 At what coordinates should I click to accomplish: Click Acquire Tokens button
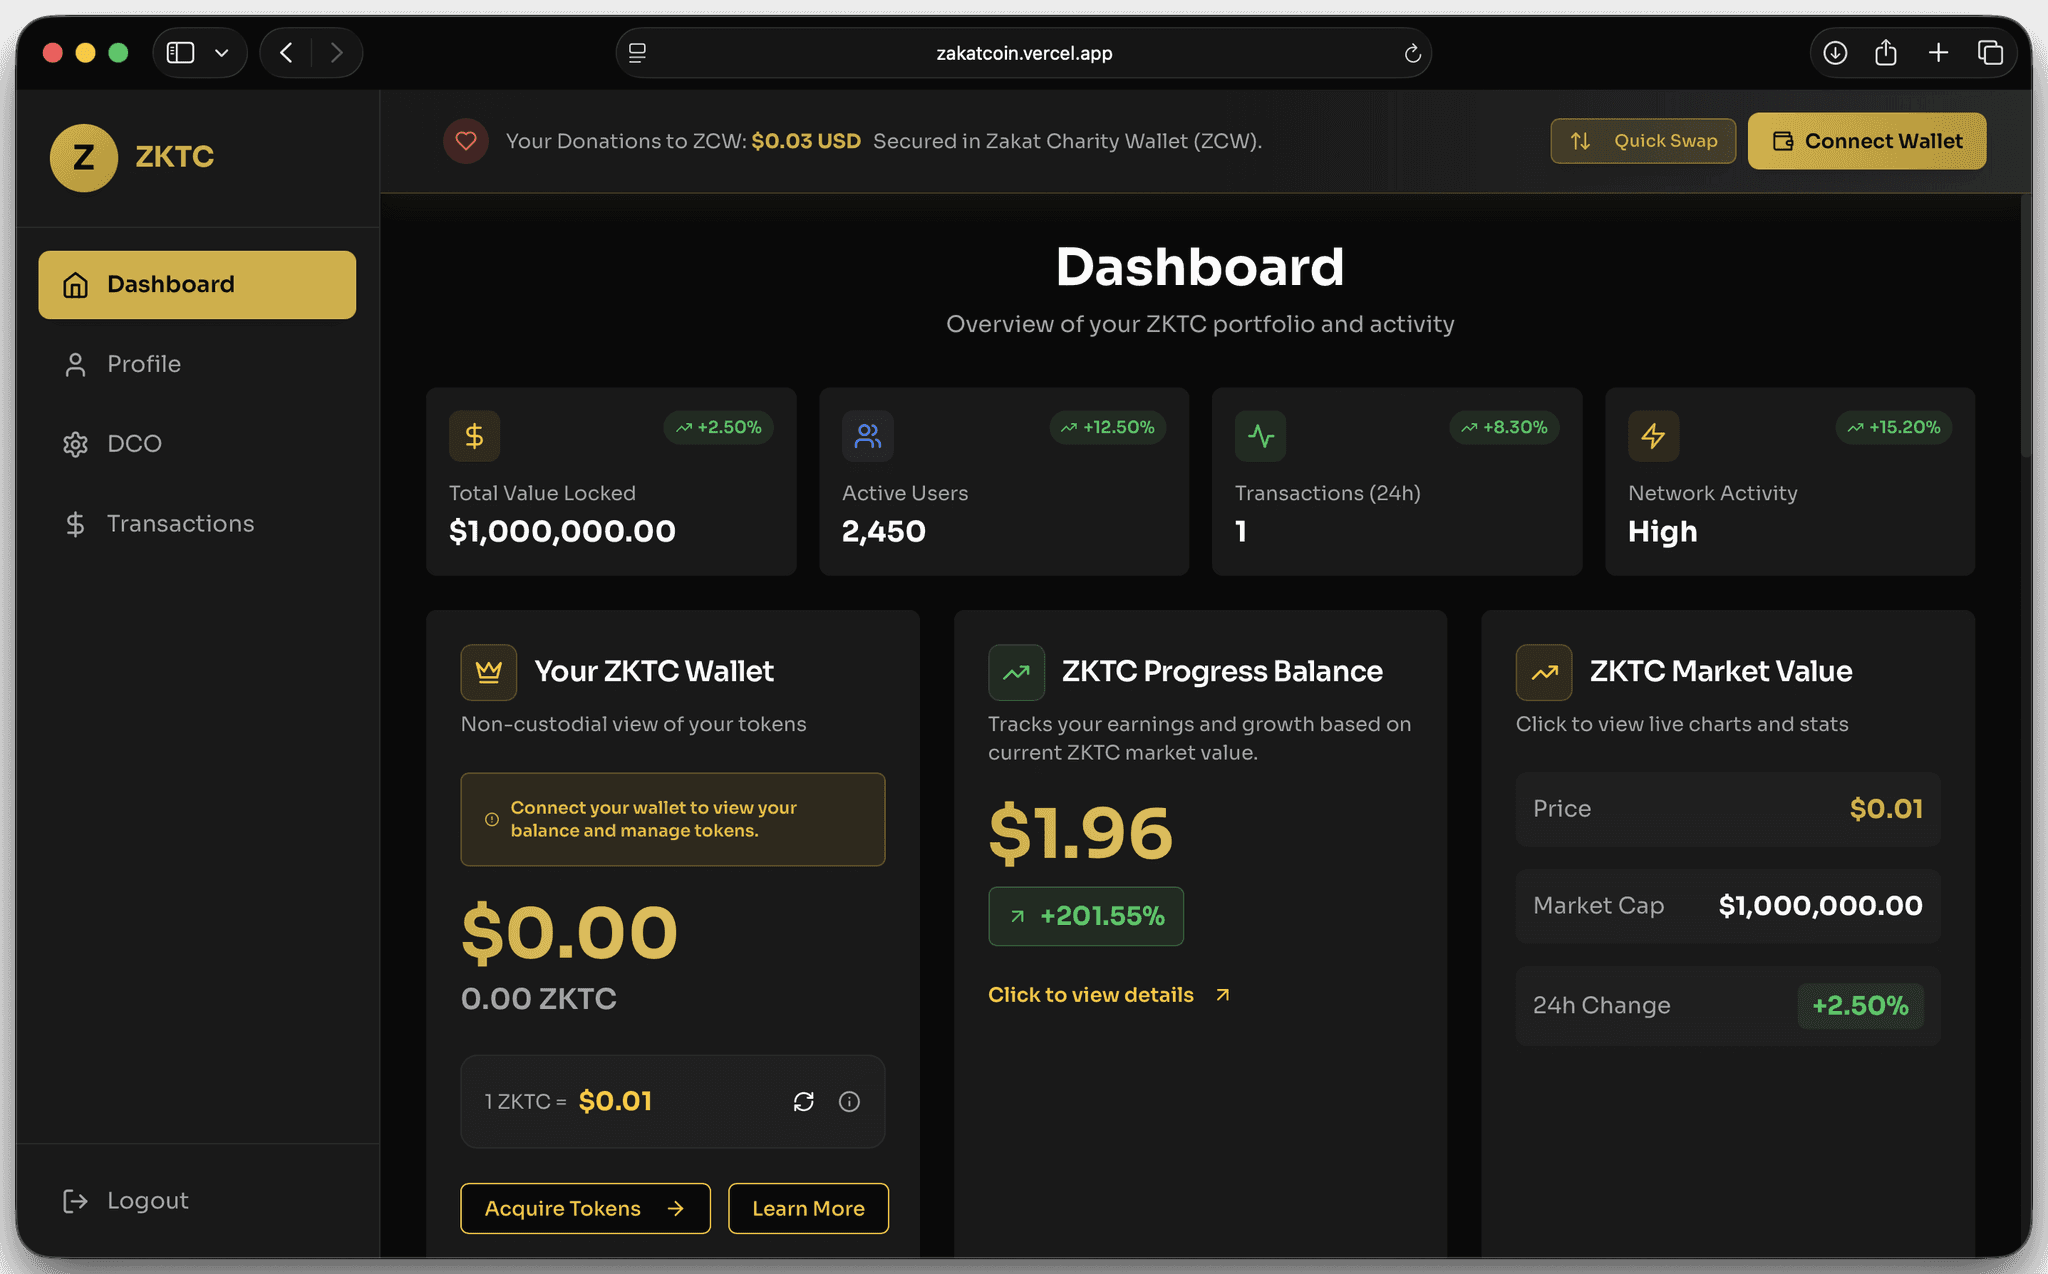pyautogui.click(x=585, y=1208)
